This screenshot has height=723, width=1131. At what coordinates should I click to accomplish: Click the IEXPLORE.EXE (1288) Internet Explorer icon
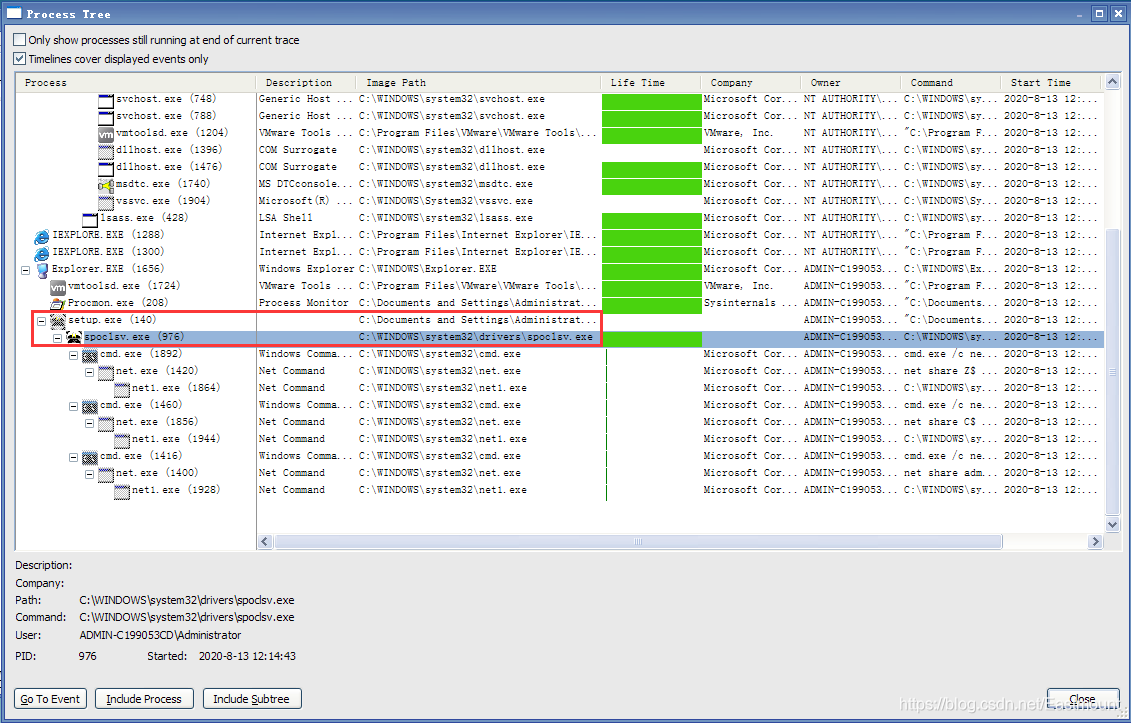coord(42,235)
